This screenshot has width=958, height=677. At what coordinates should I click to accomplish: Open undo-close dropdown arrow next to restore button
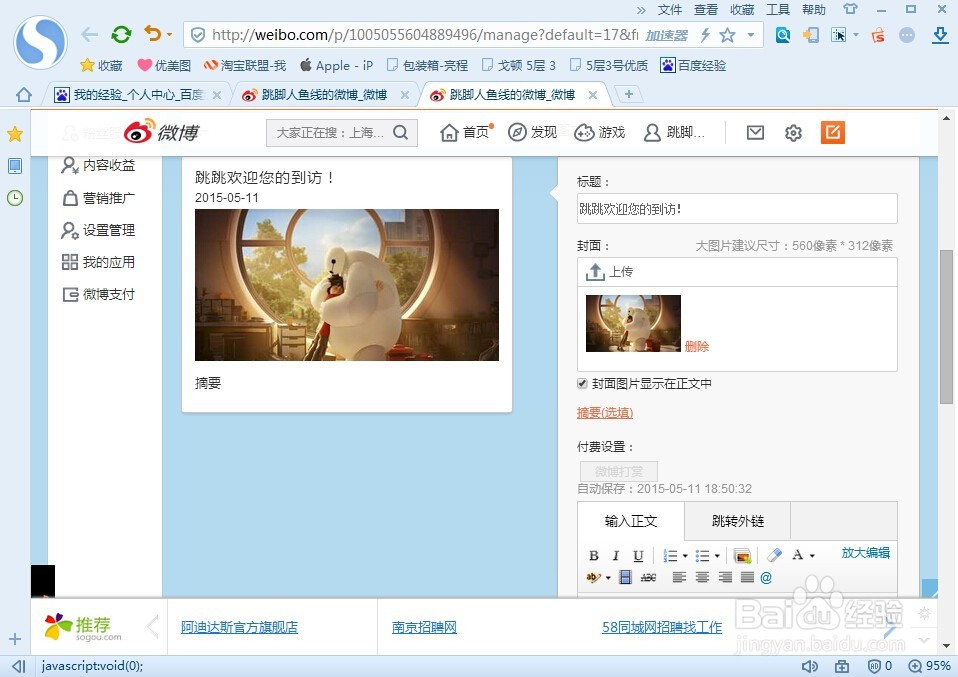coord(169,35)
